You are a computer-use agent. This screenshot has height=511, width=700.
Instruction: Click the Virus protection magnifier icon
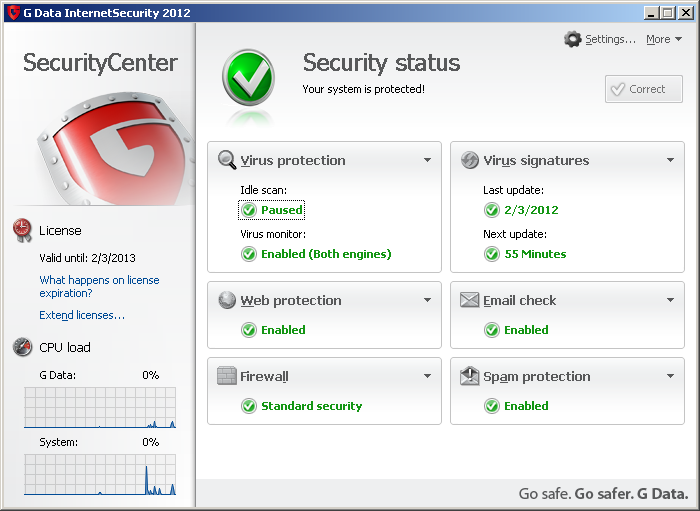tap(227, 160)
